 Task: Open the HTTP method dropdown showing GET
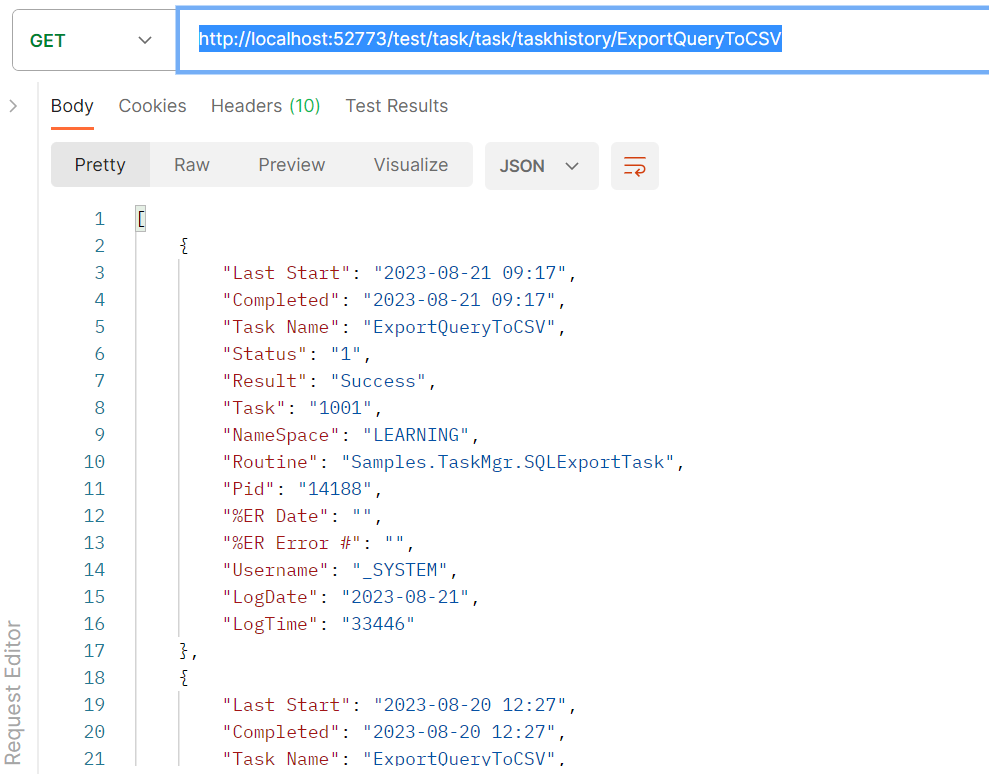click(x=143, y=40)
